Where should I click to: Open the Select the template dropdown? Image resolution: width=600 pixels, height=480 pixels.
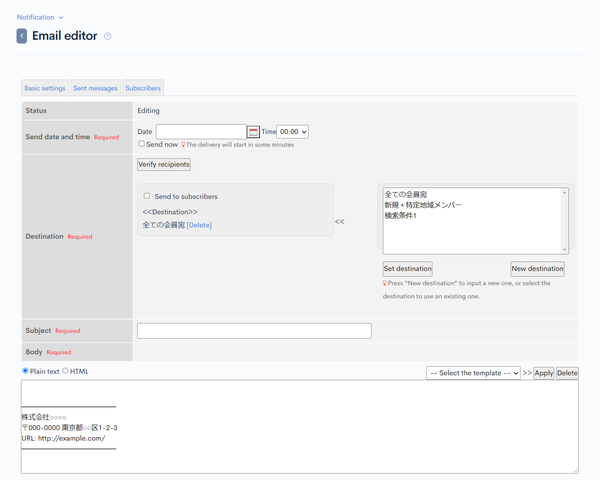pyautogui.click(x=473, y=373)
